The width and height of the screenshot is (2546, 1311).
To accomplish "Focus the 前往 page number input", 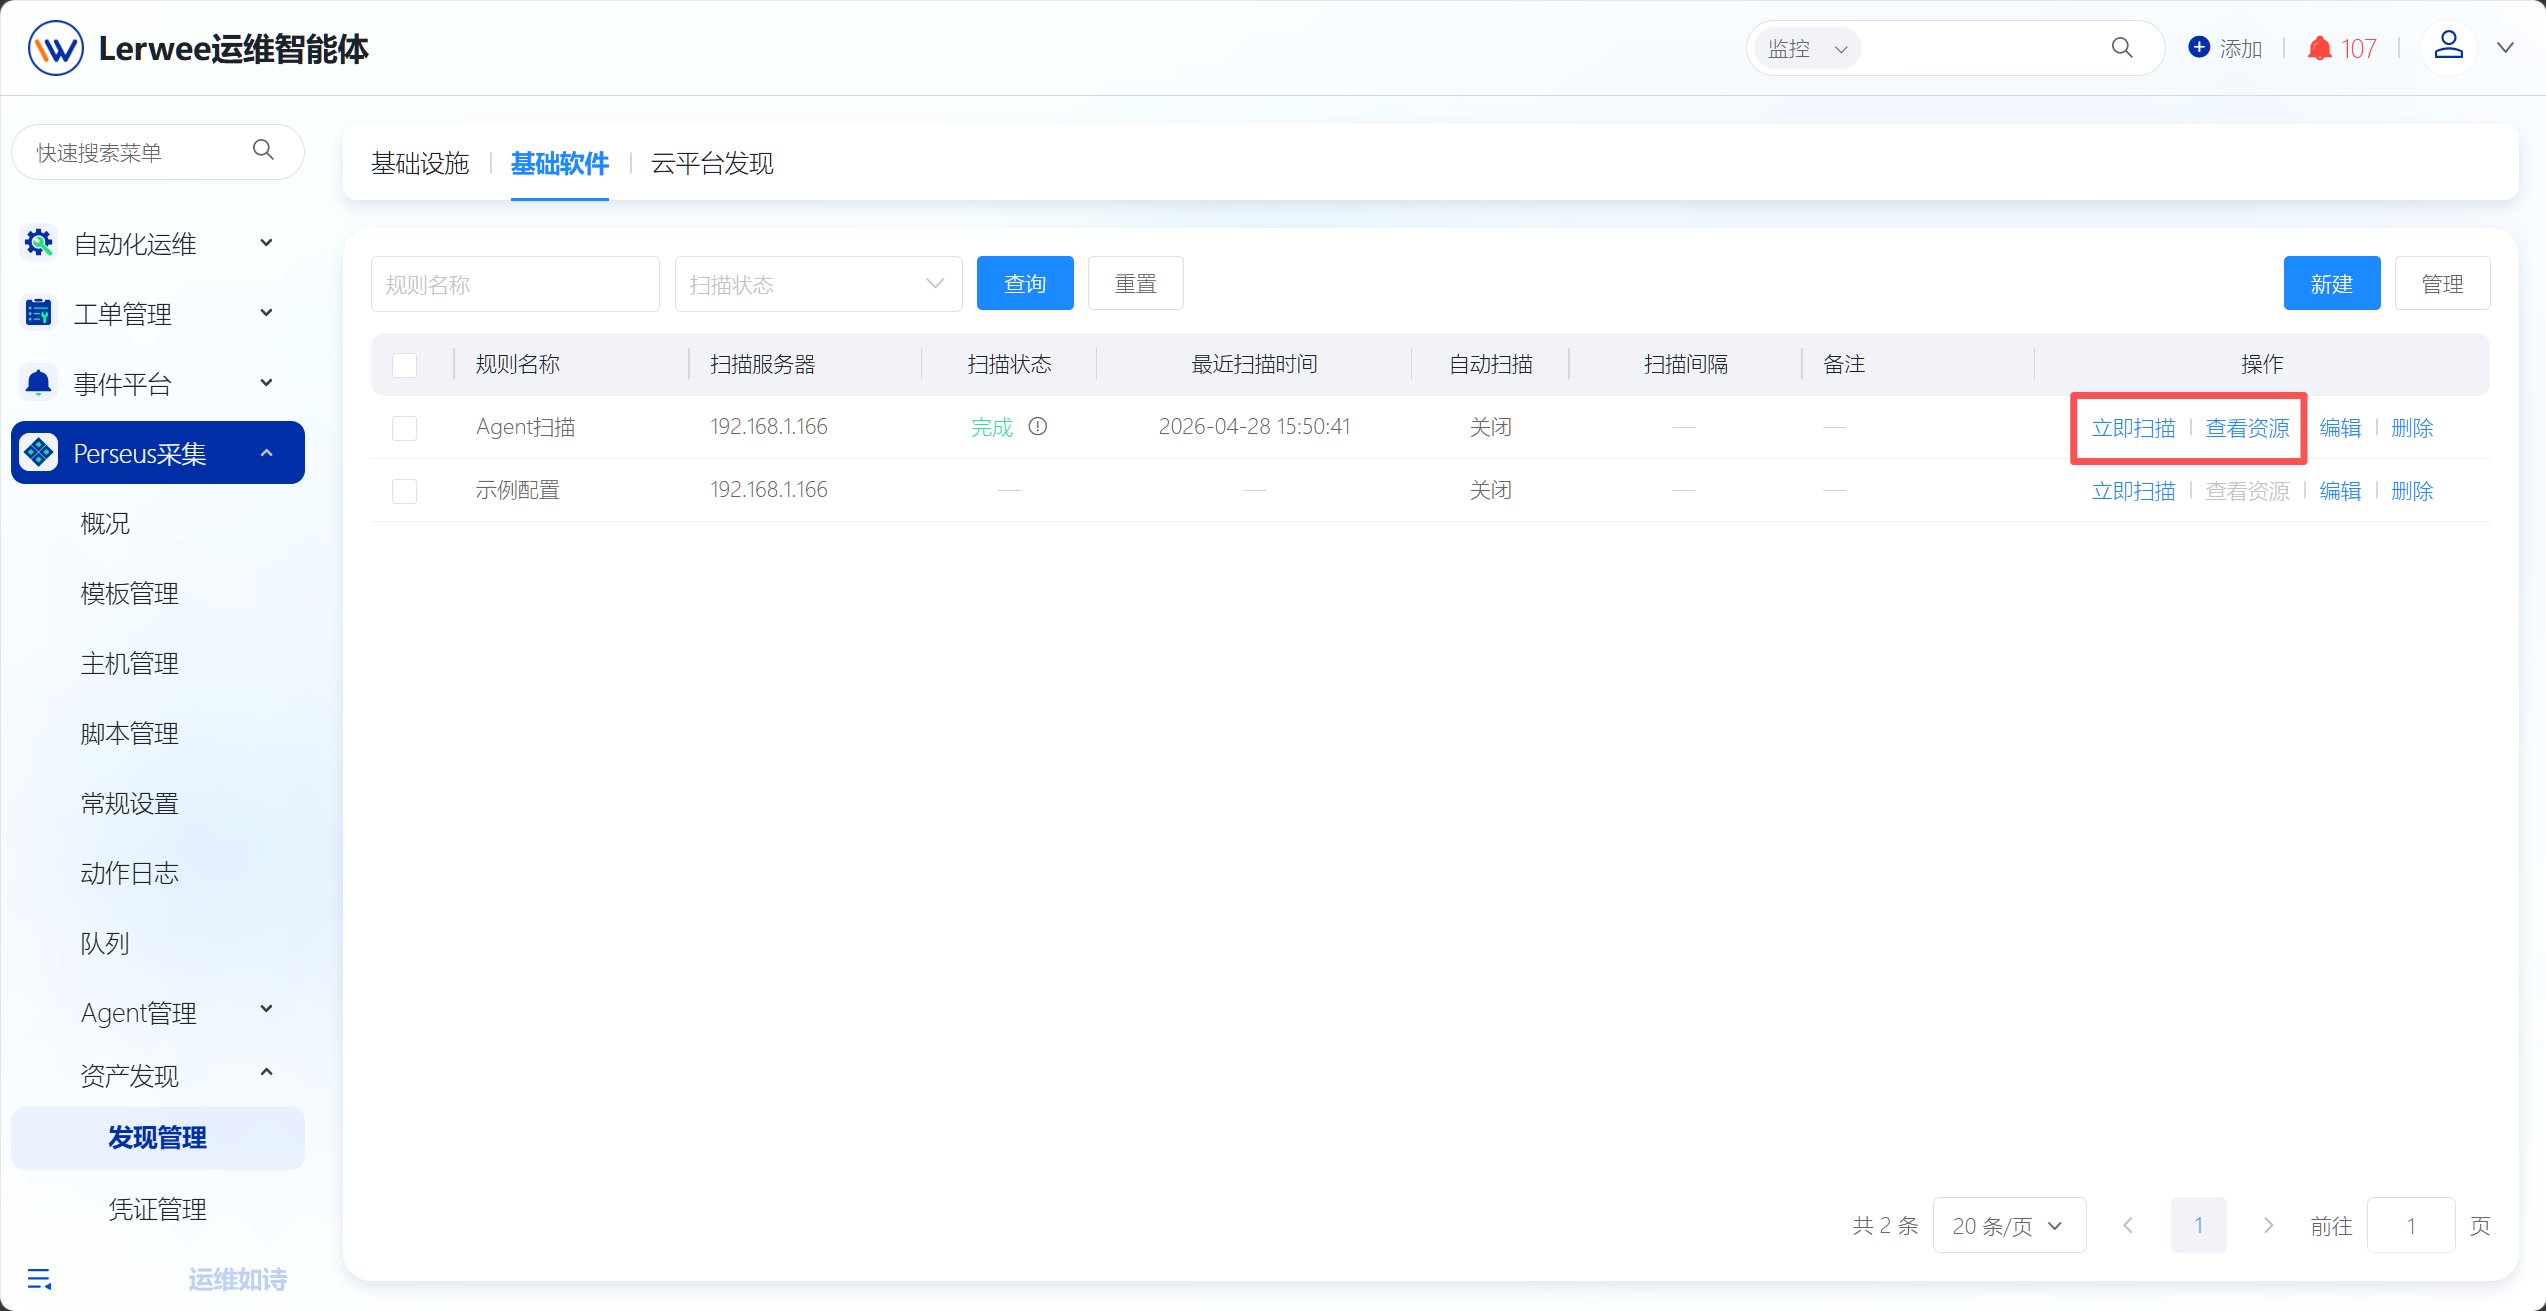I will [x=2411, y=1225].
